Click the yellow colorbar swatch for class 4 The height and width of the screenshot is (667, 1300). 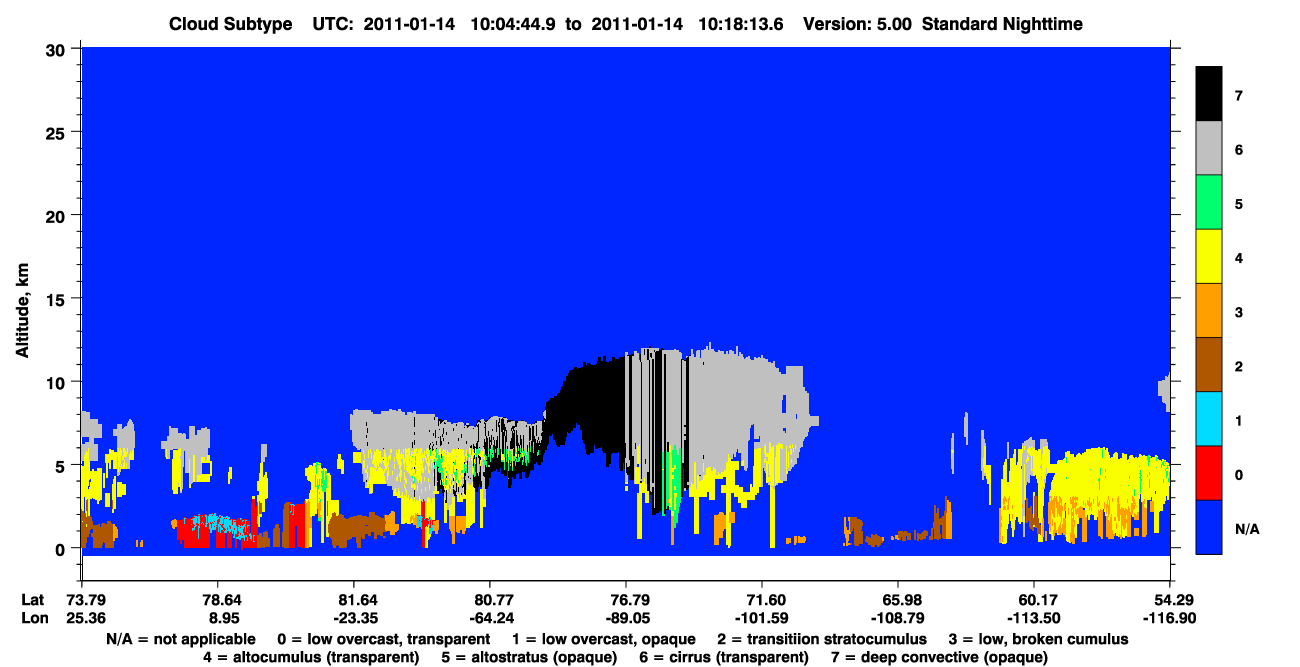pos(1209,256)
